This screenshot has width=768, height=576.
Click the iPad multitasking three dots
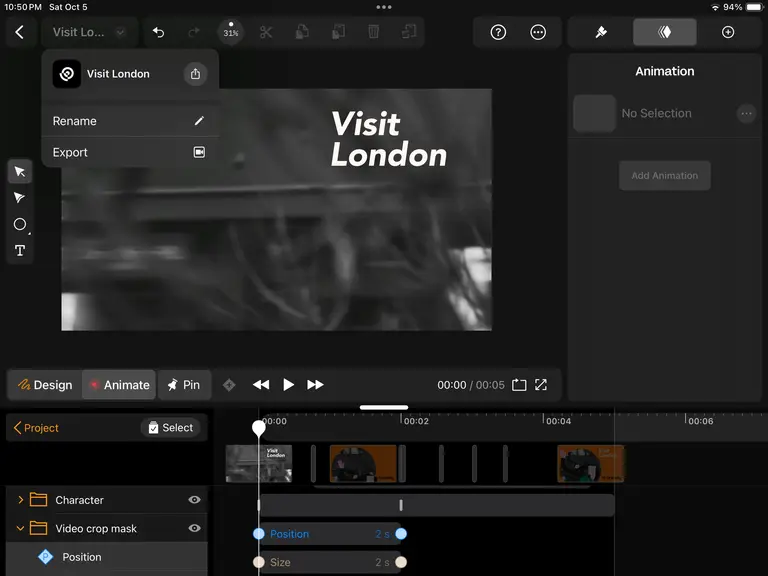click(384, 7)
